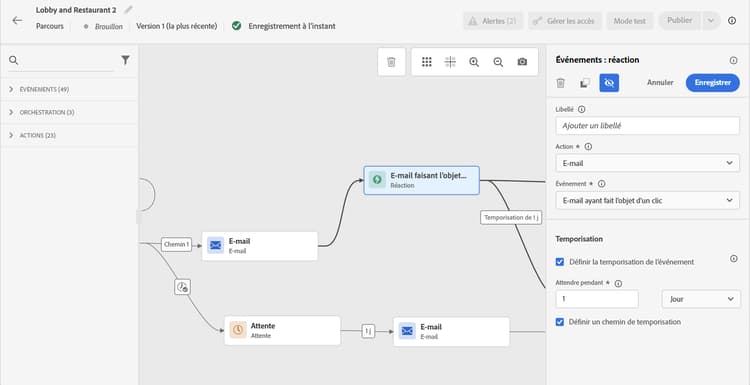Open info icon beside Action
Screen dimensions: 750x385
pyautogui.click(x=588, y=146)
